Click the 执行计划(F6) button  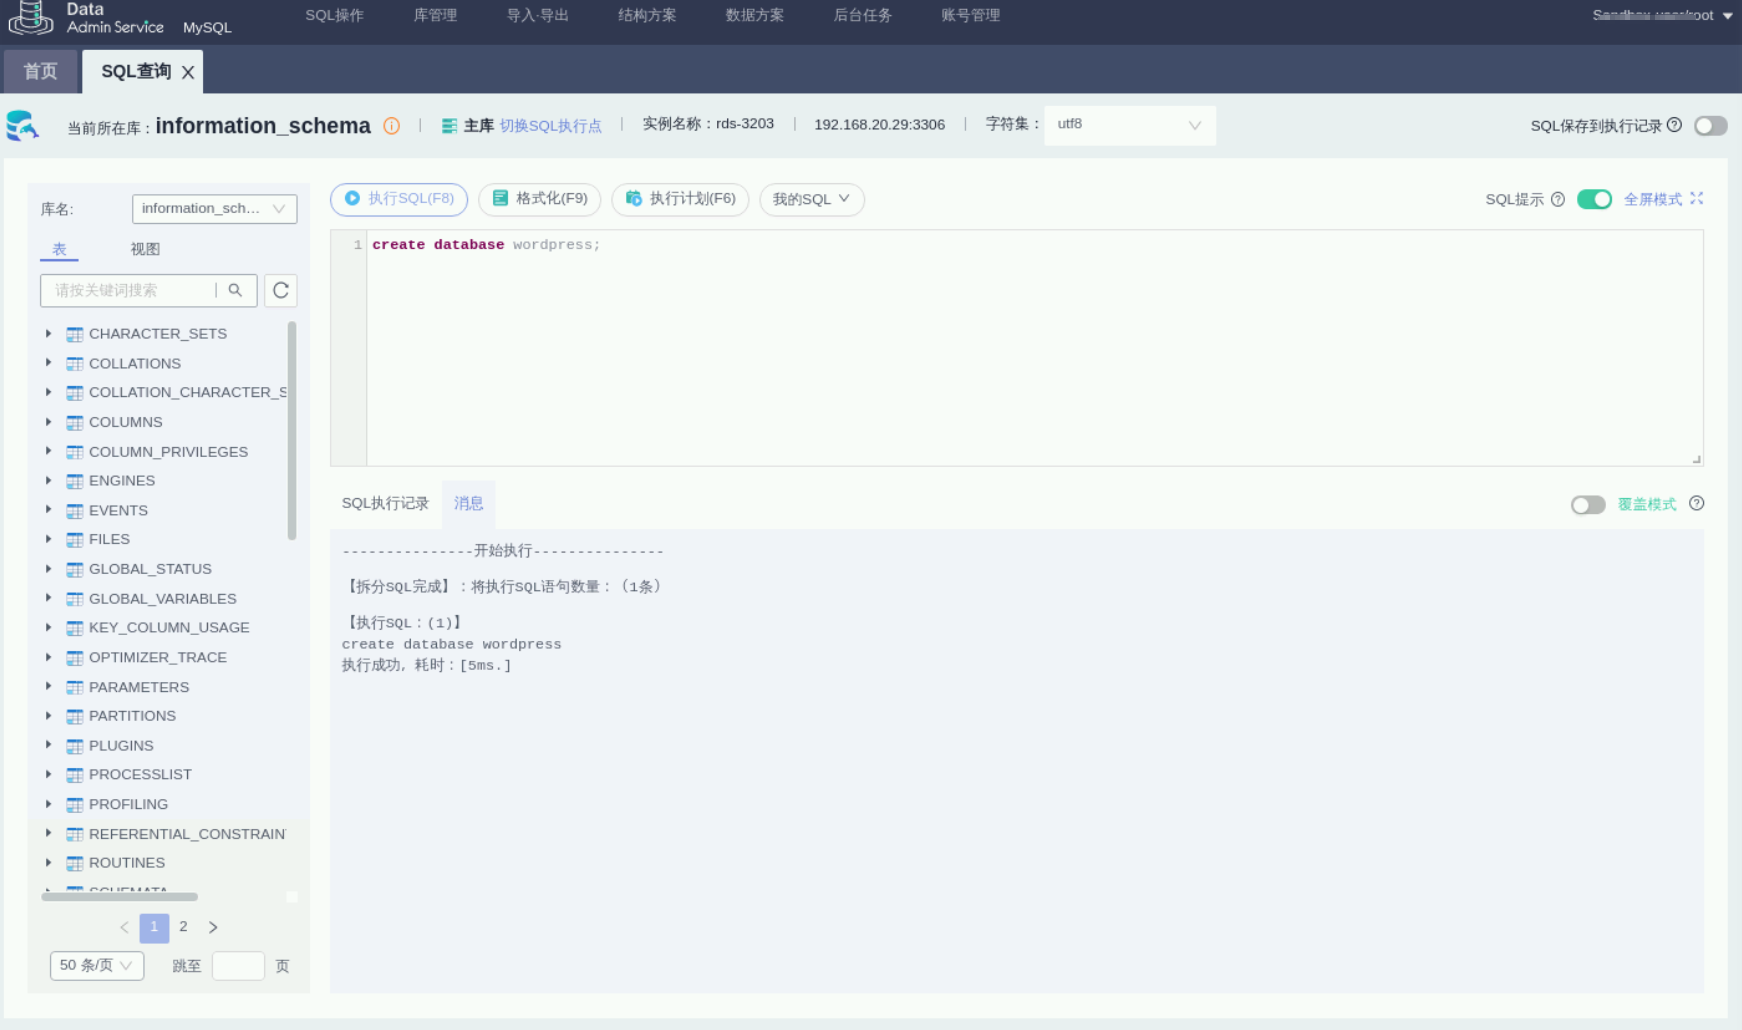pos(680,199)
